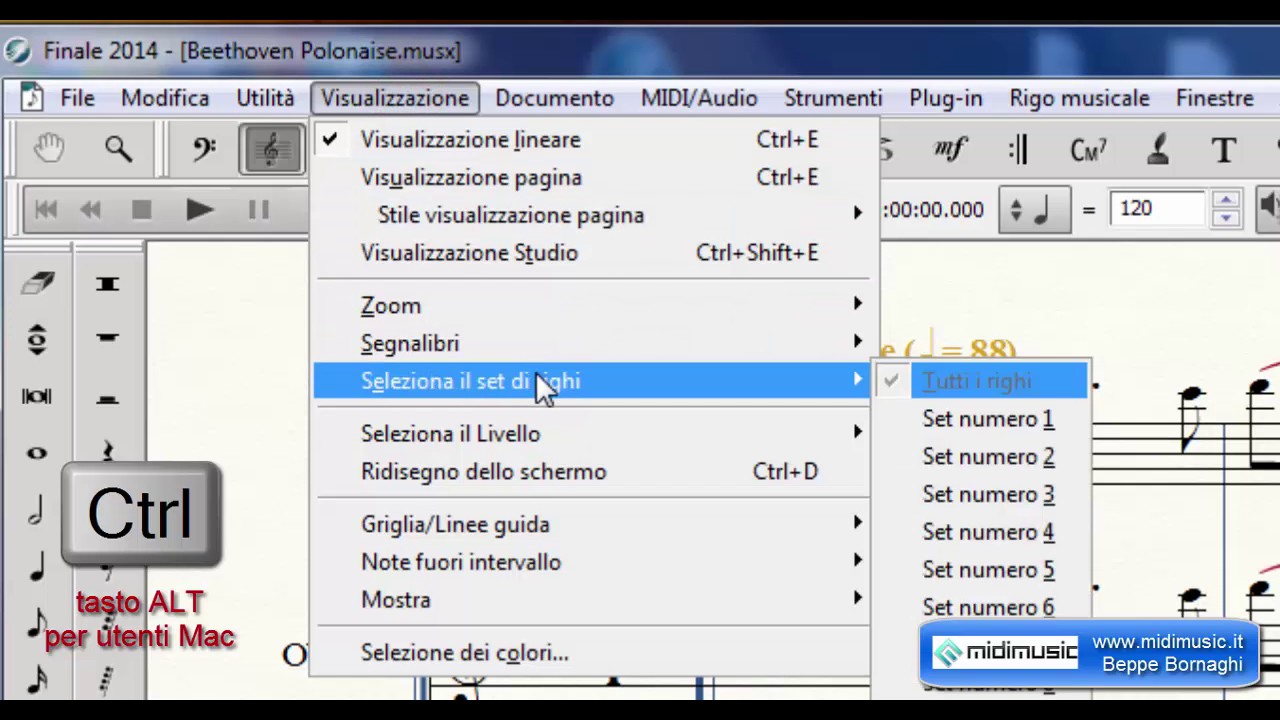This screenshot has height=720, width=1280.
Task: Select the CM7 Chord tool
Action: click(1088, 150)
